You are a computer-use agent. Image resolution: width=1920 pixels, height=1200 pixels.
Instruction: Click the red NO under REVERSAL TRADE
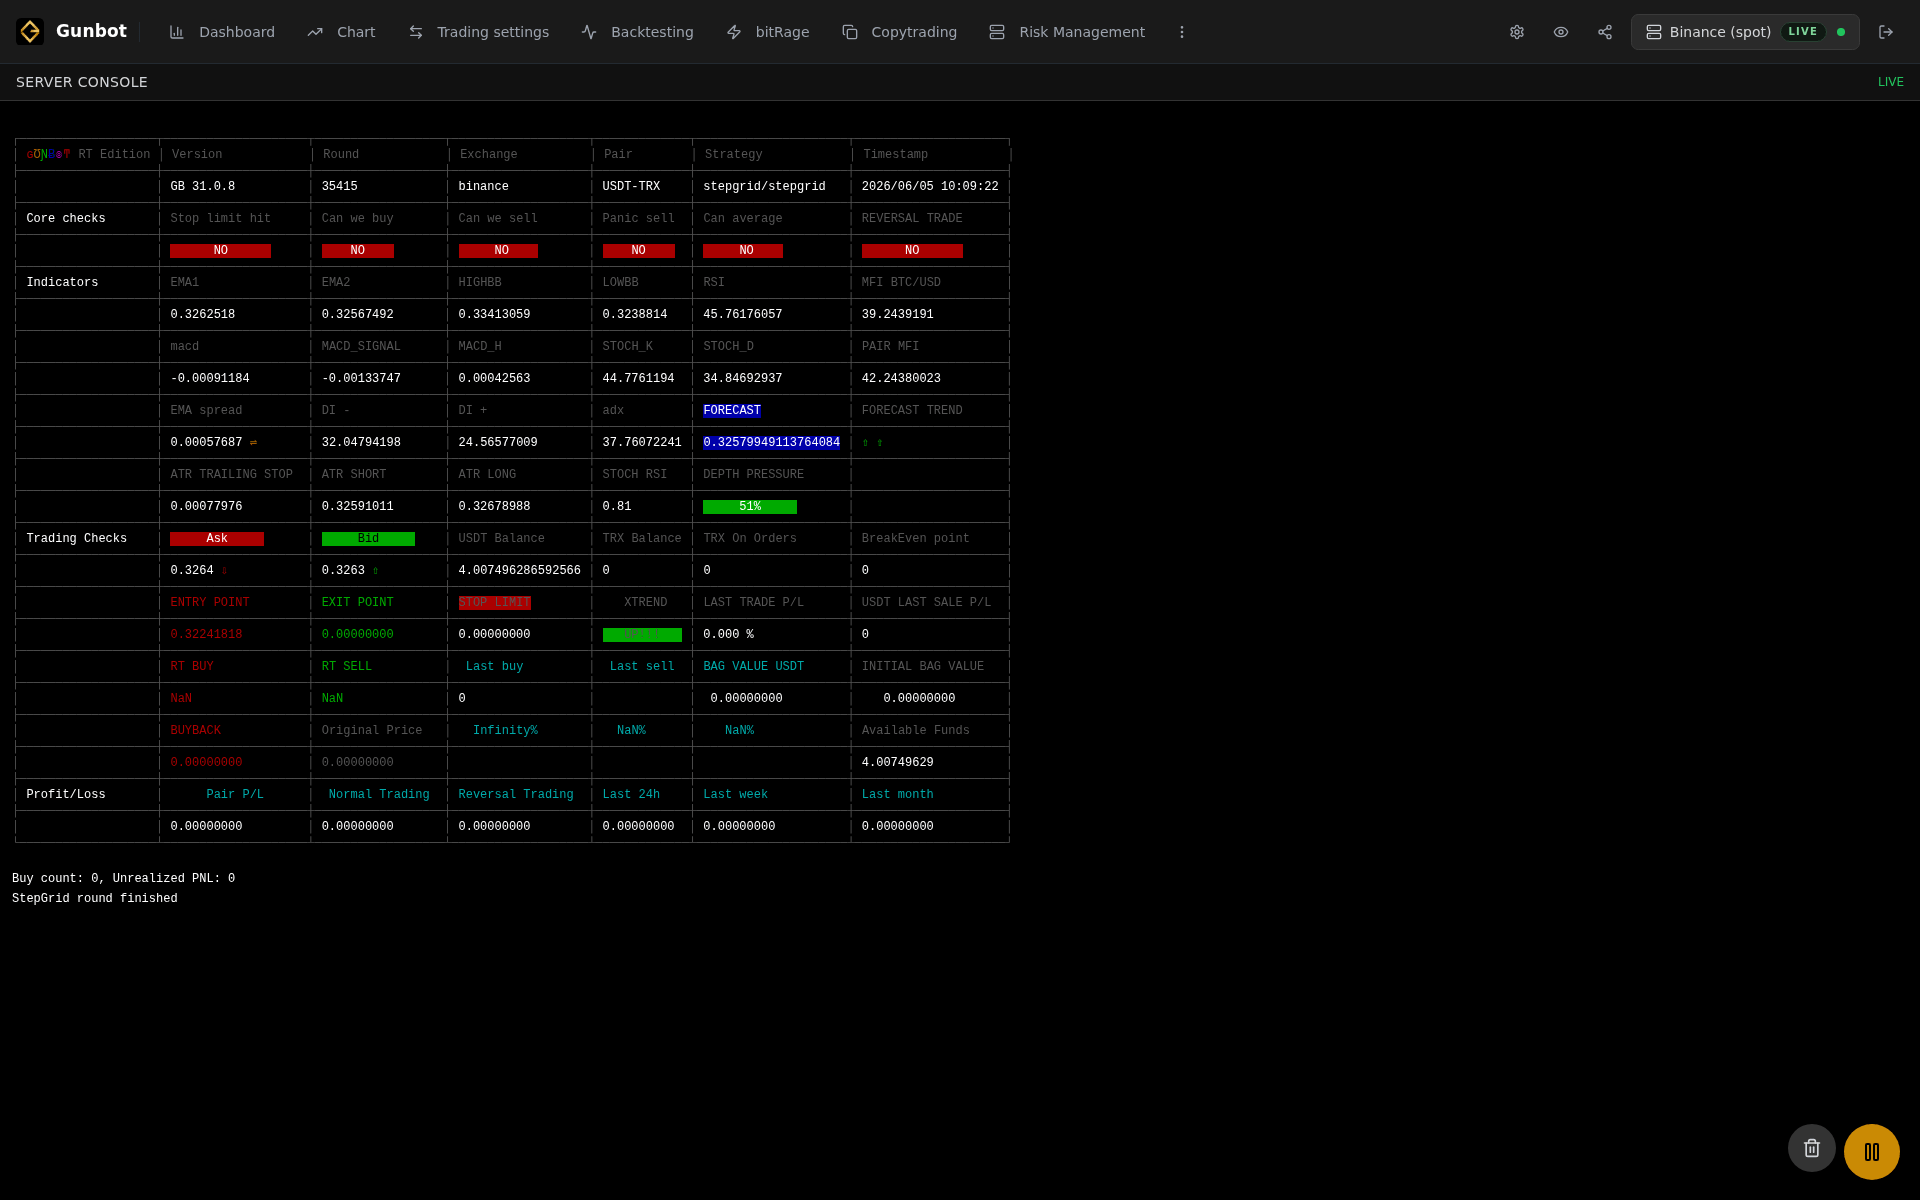click(x=912, y=251)
